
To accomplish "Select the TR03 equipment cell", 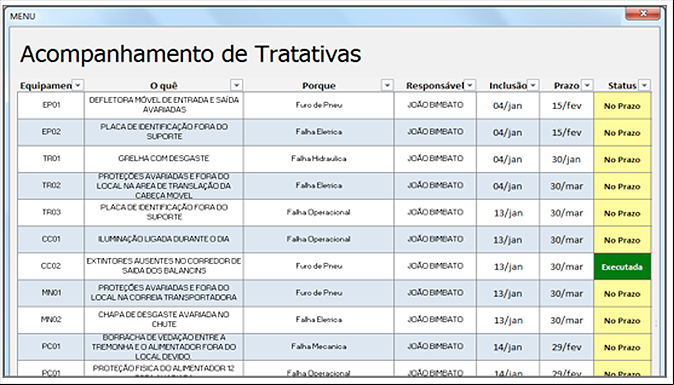I will pyautogui.click(x=51, y=213).
